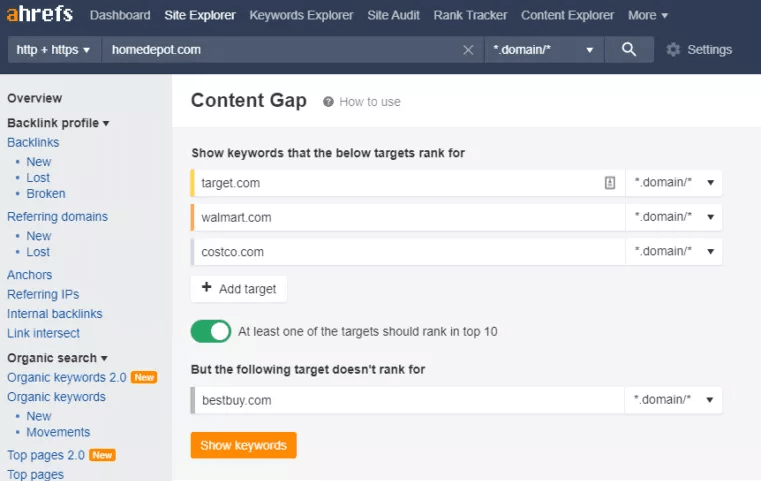761x481 pixels.
Task: Open the More menu in top navigation
Action: point(648,15)
